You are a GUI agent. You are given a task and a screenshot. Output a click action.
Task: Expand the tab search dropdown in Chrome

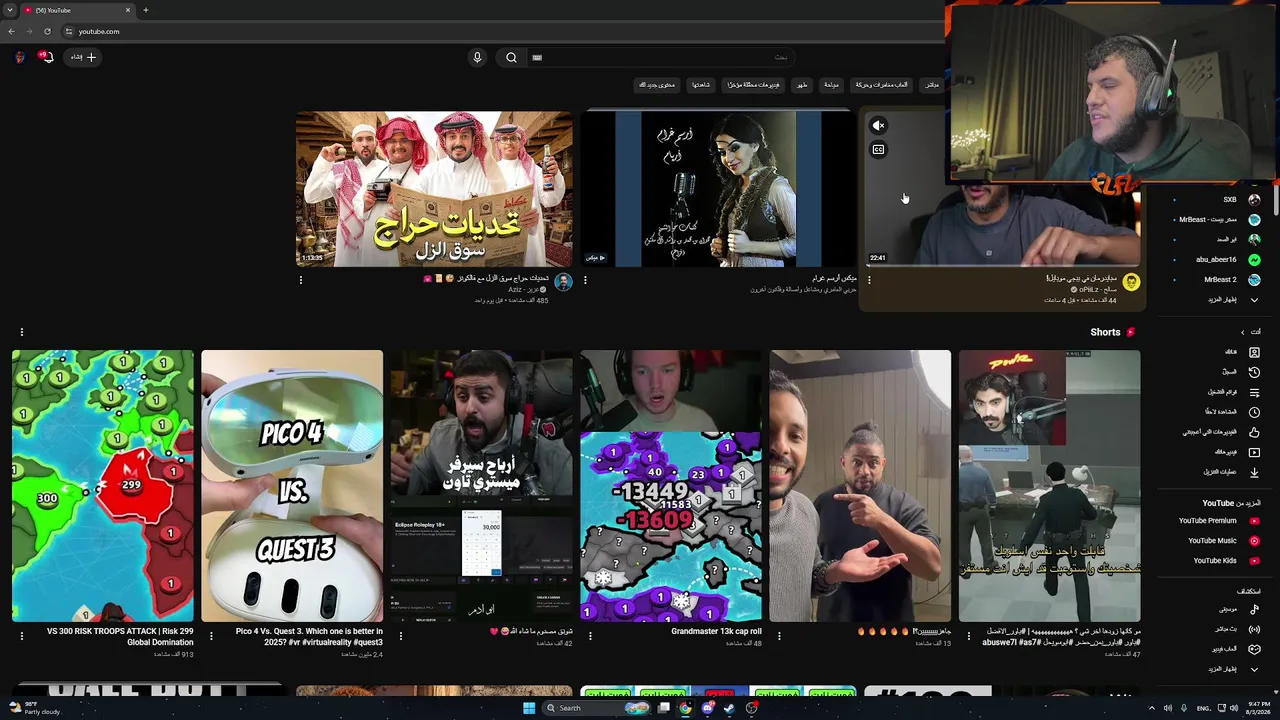pyautogui.click(x=10, y=10)
